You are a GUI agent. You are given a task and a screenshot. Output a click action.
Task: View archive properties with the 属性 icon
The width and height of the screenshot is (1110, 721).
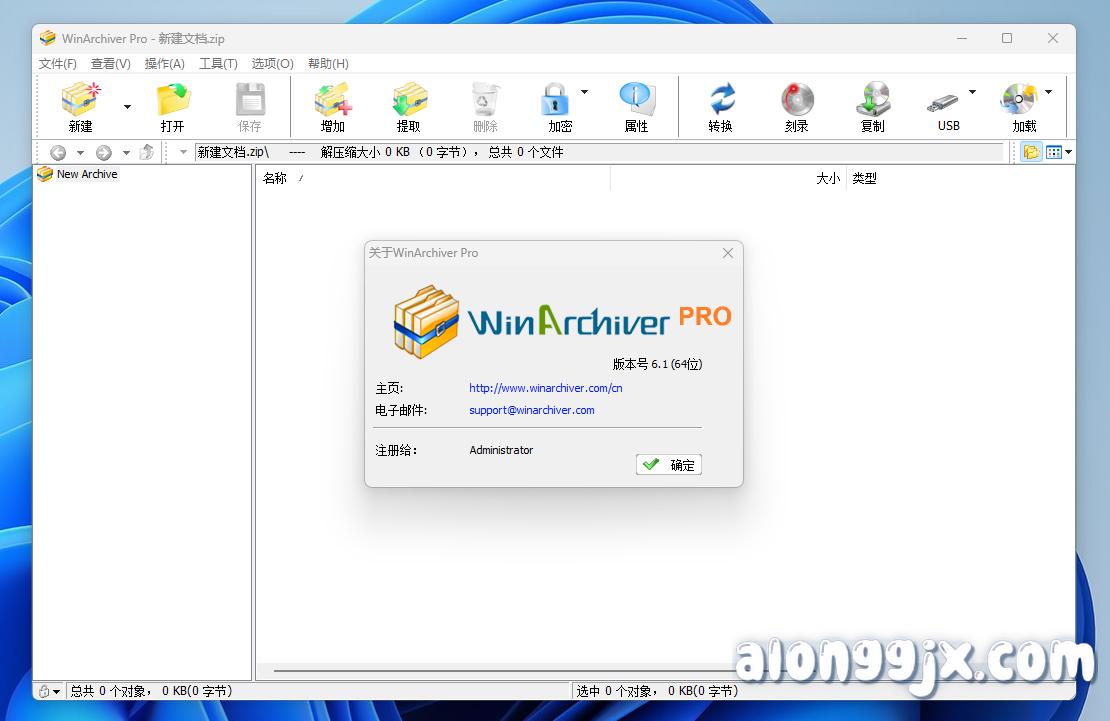pos(636,105)
